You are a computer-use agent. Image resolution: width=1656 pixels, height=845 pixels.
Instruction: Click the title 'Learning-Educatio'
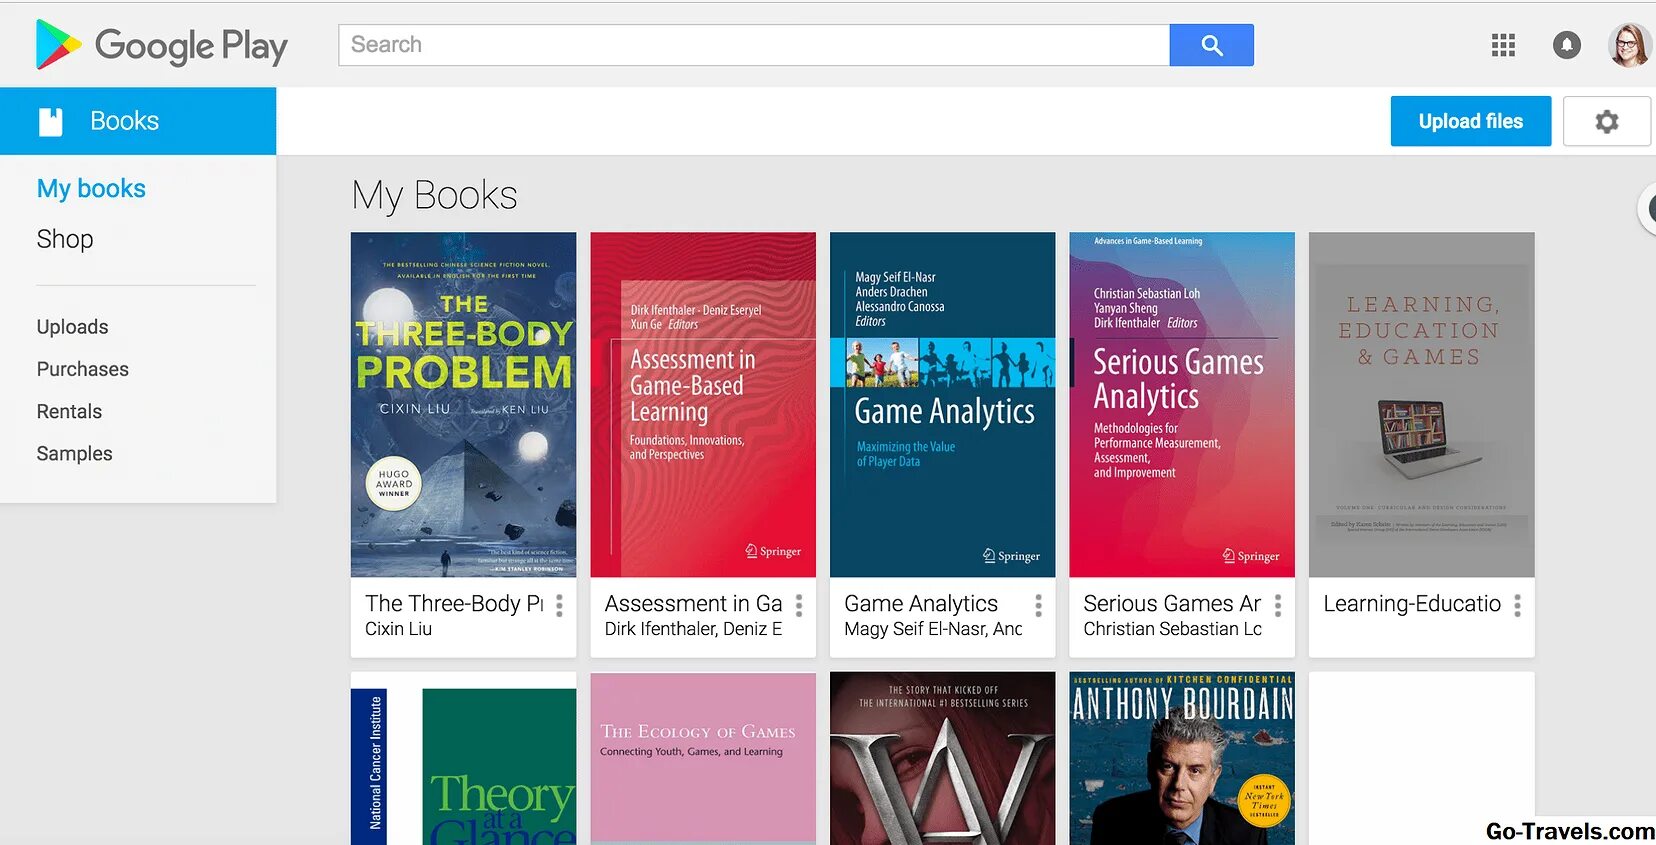tap(1412, 603)
